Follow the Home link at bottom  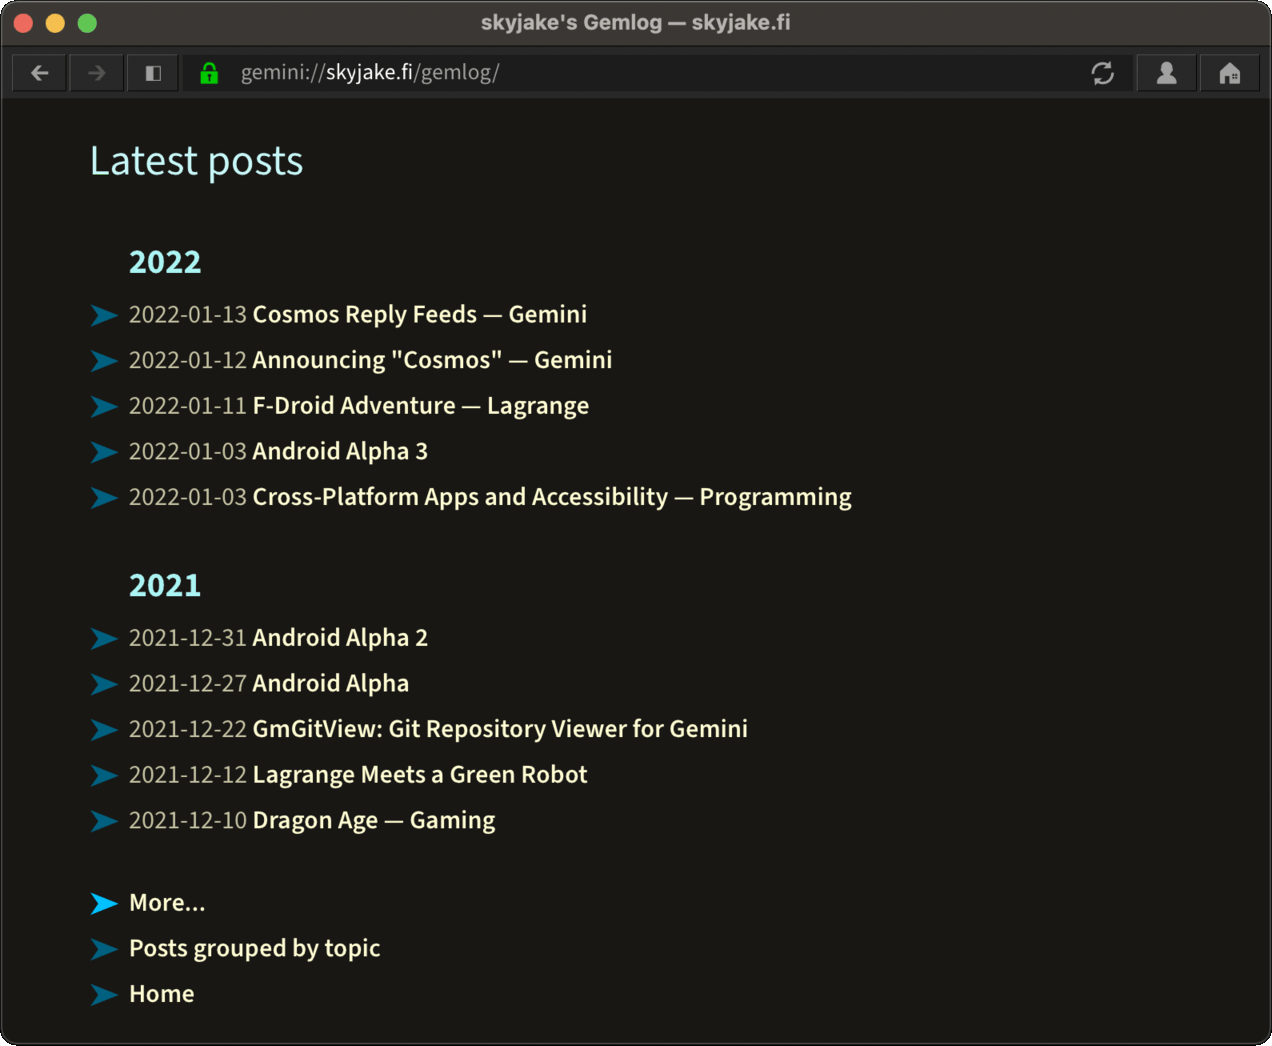pyautogui.click(x=162, y=994)
